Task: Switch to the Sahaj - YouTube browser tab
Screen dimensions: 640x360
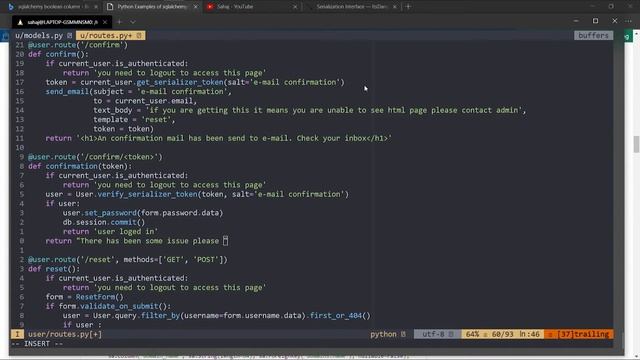Action: coord(252,7)
